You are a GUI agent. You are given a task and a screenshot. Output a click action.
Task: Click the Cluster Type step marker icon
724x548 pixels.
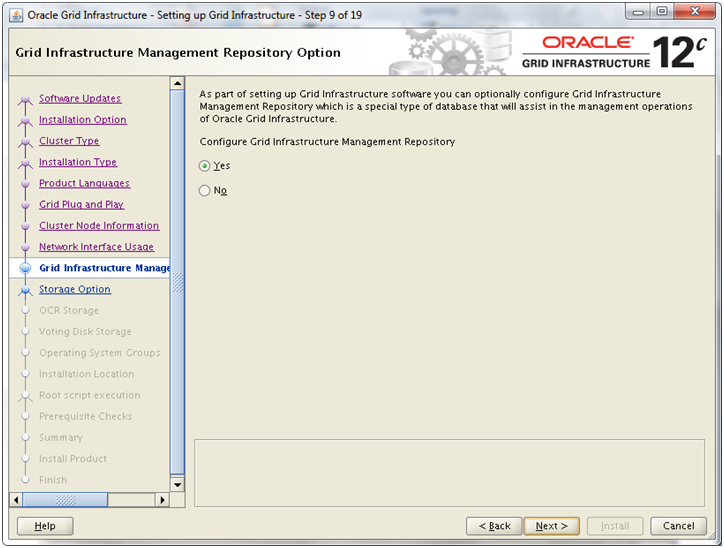pyautogui.click(x=25, y=142)
